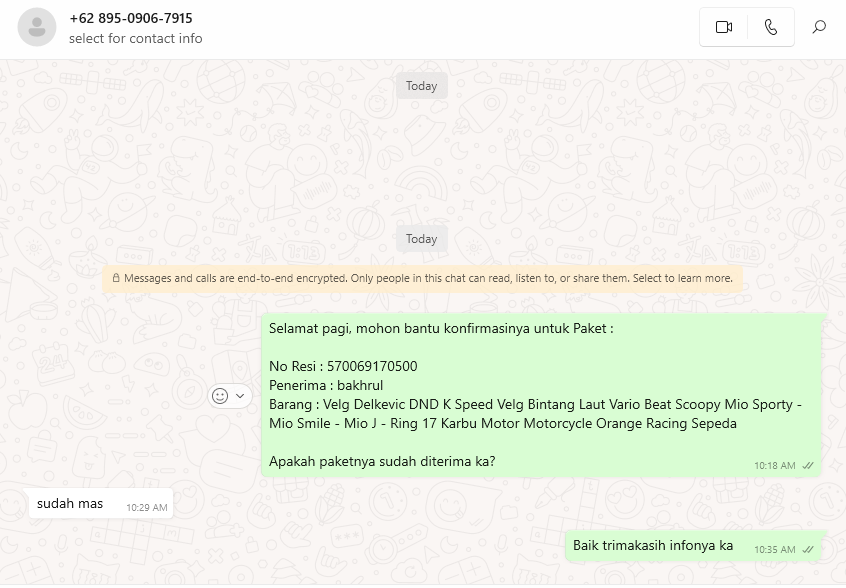Open contact profile picture avatar
Viewport: 846px width, 588px height.
pos(37,27)
